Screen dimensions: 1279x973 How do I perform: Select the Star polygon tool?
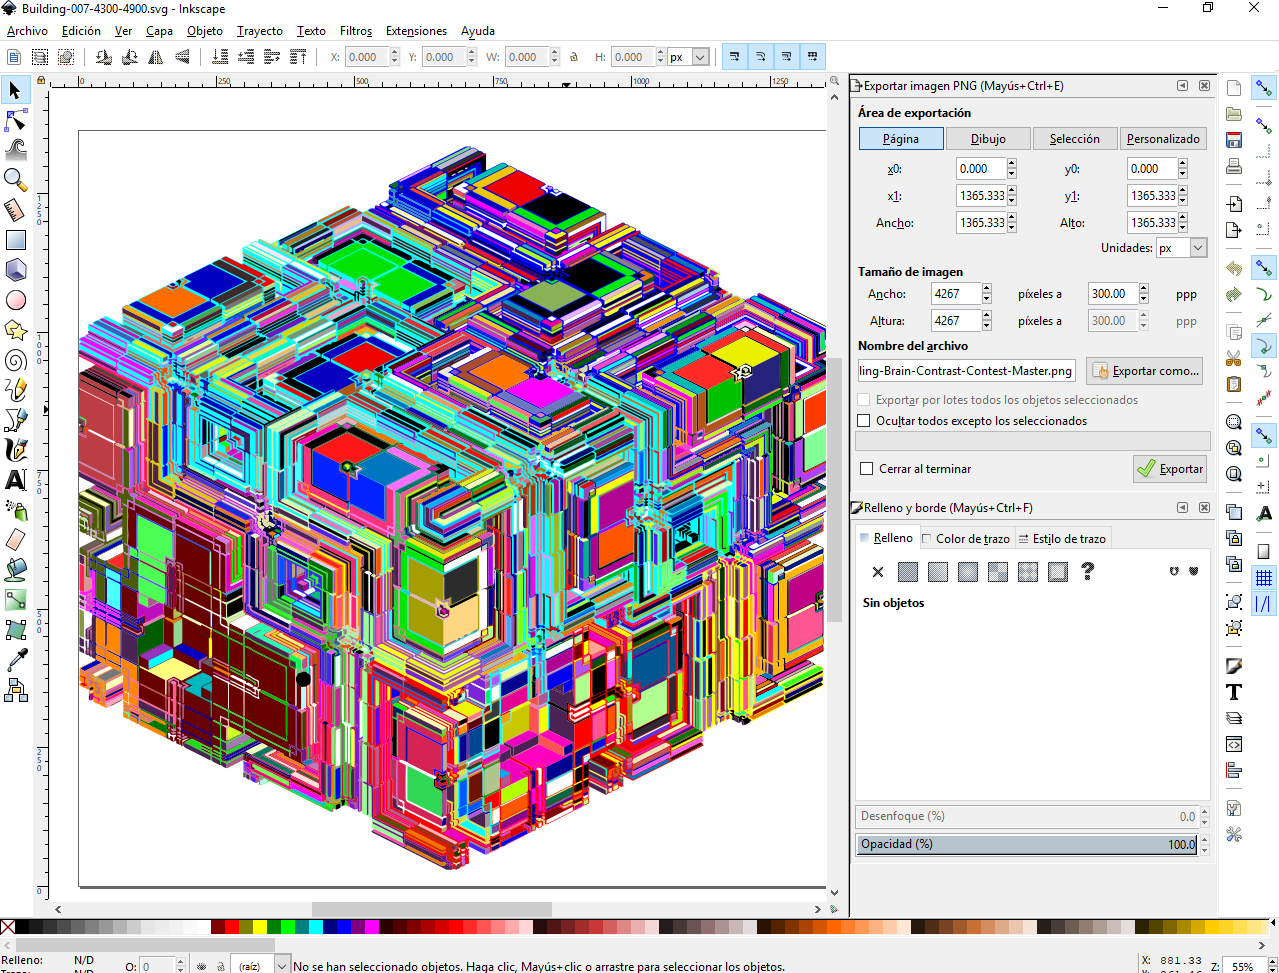[16, 330]
